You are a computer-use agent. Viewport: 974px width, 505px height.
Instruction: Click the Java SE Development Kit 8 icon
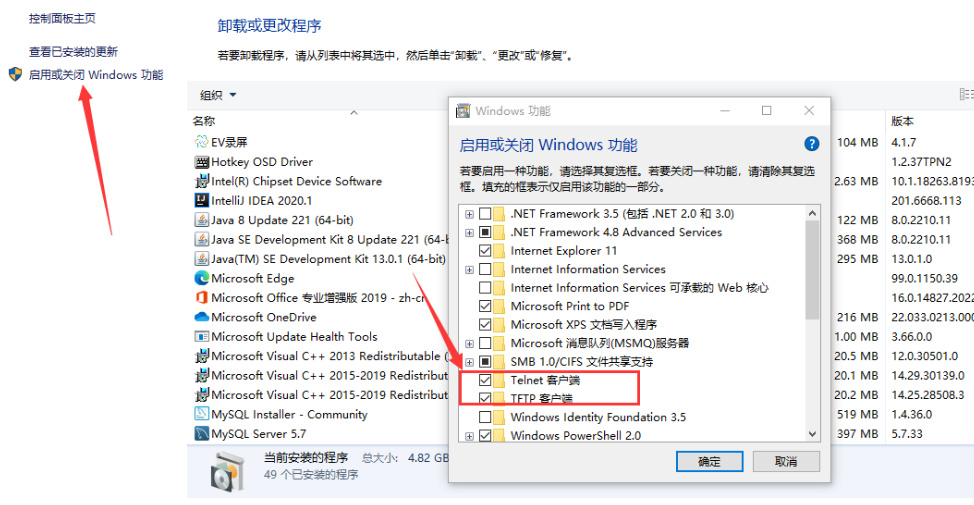201,239
